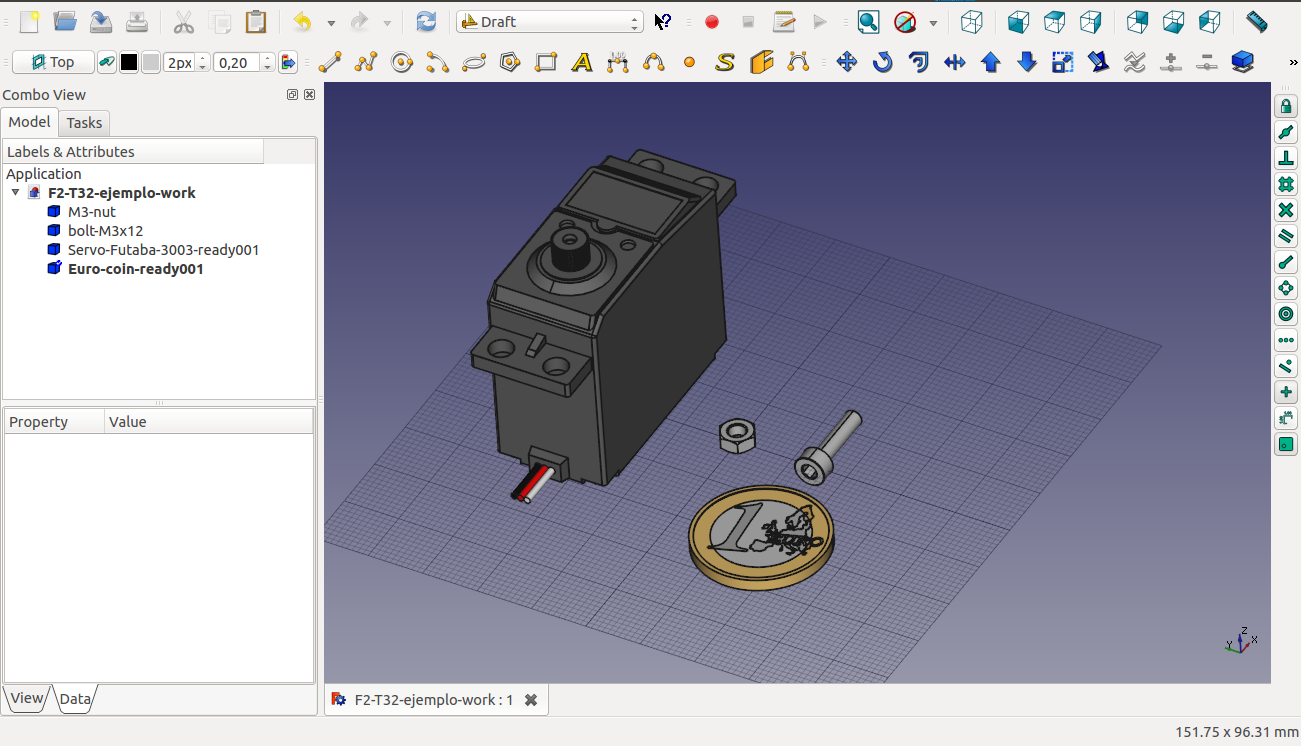Select the Draft Circle tool
Image resolution: width=1301 pixels, height=746 pixels.
(x=402, y=63)
